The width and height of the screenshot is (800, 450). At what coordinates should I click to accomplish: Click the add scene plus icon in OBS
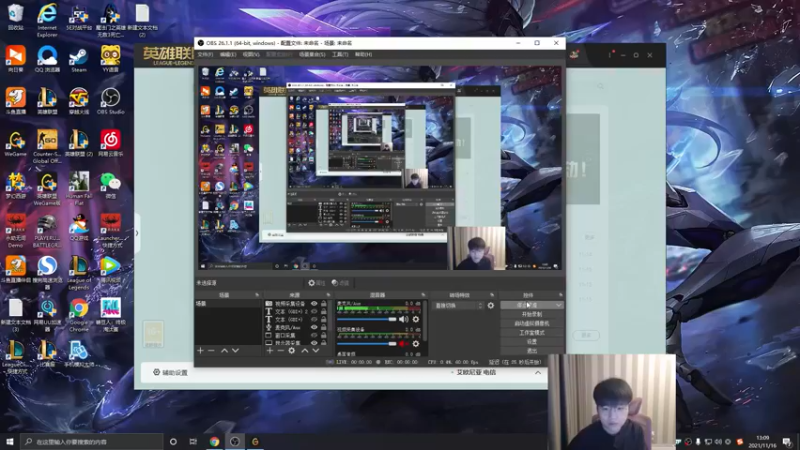coord(201,351)
